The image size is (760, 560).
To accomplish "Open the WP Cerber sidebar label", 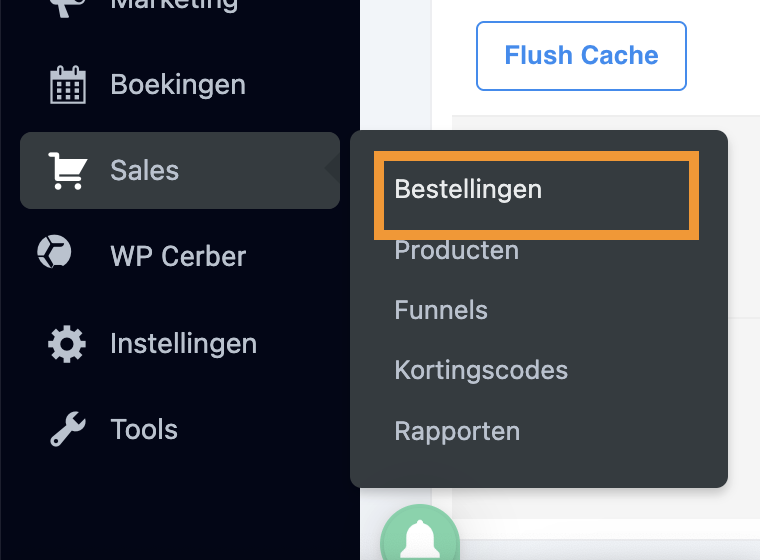I will [178, 256].
